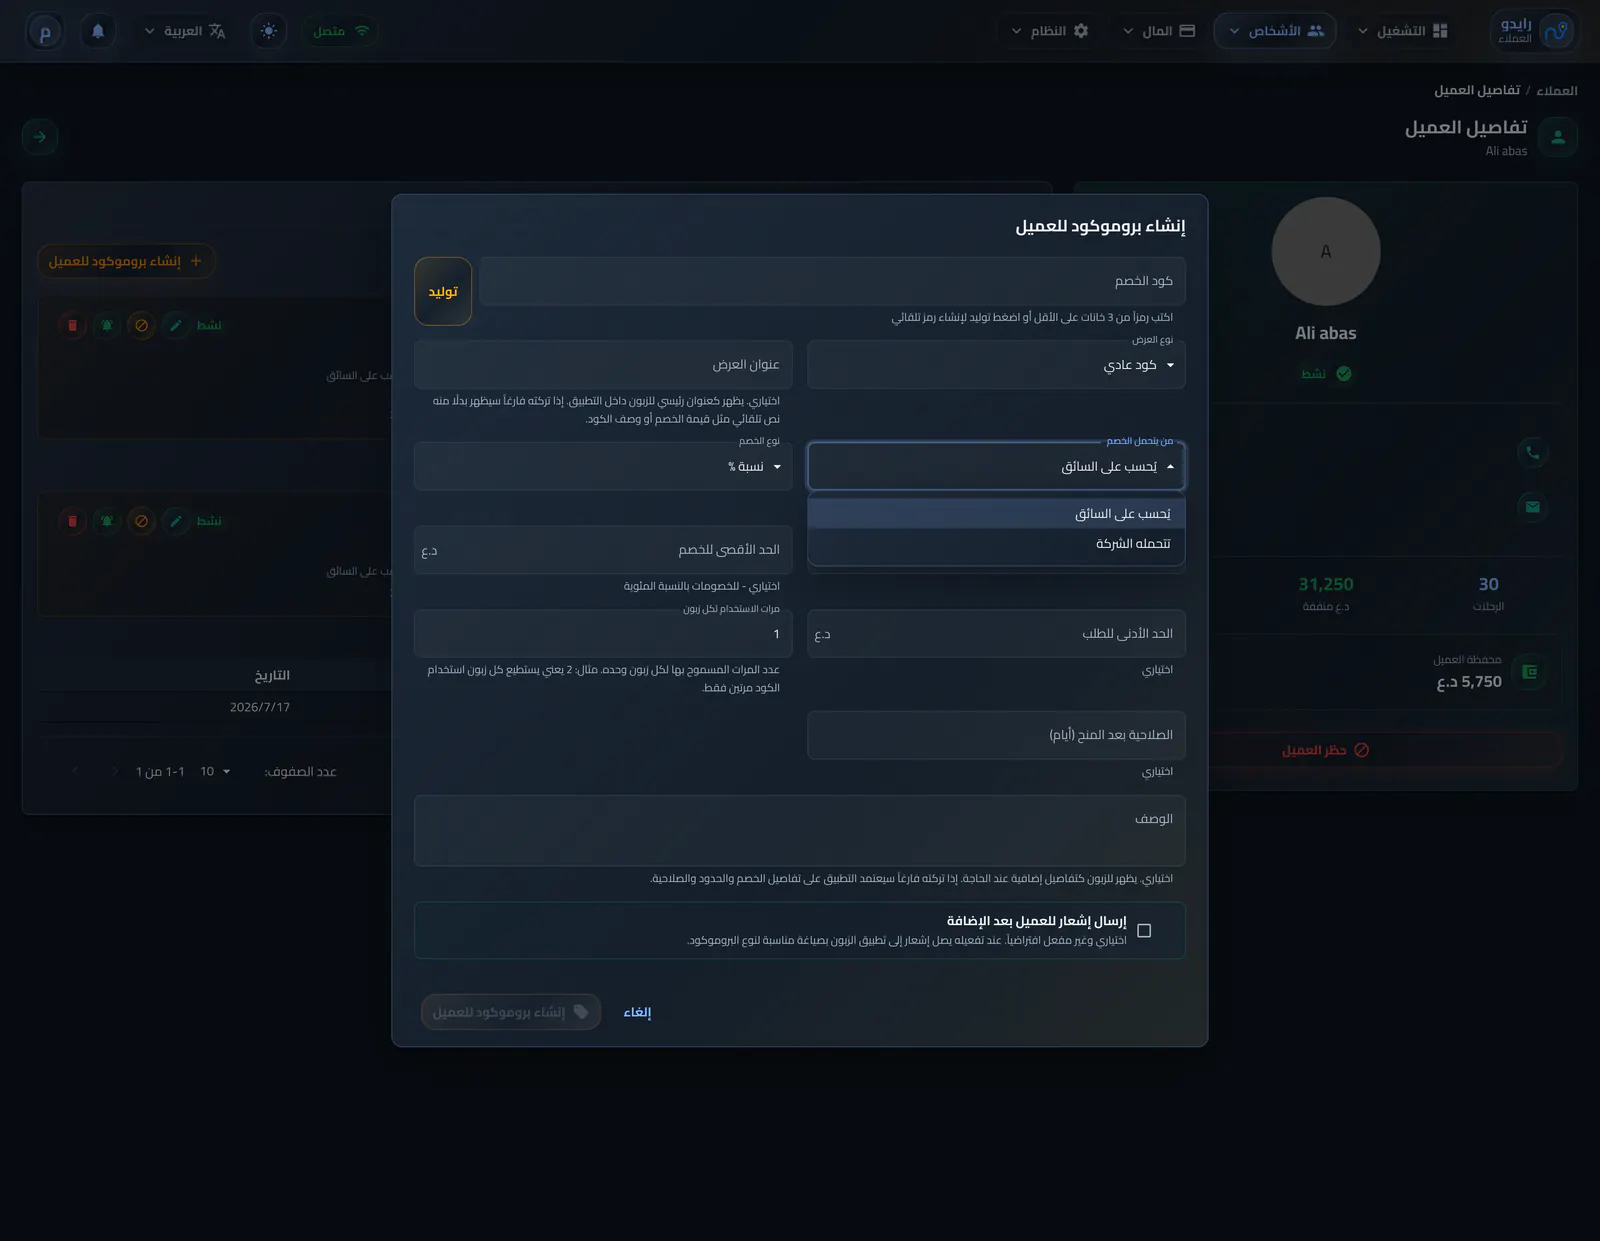Toggle the light/dark theme sun icon
The width and height of the screenshot is (1600, 1241).
[x=268, y=31]
